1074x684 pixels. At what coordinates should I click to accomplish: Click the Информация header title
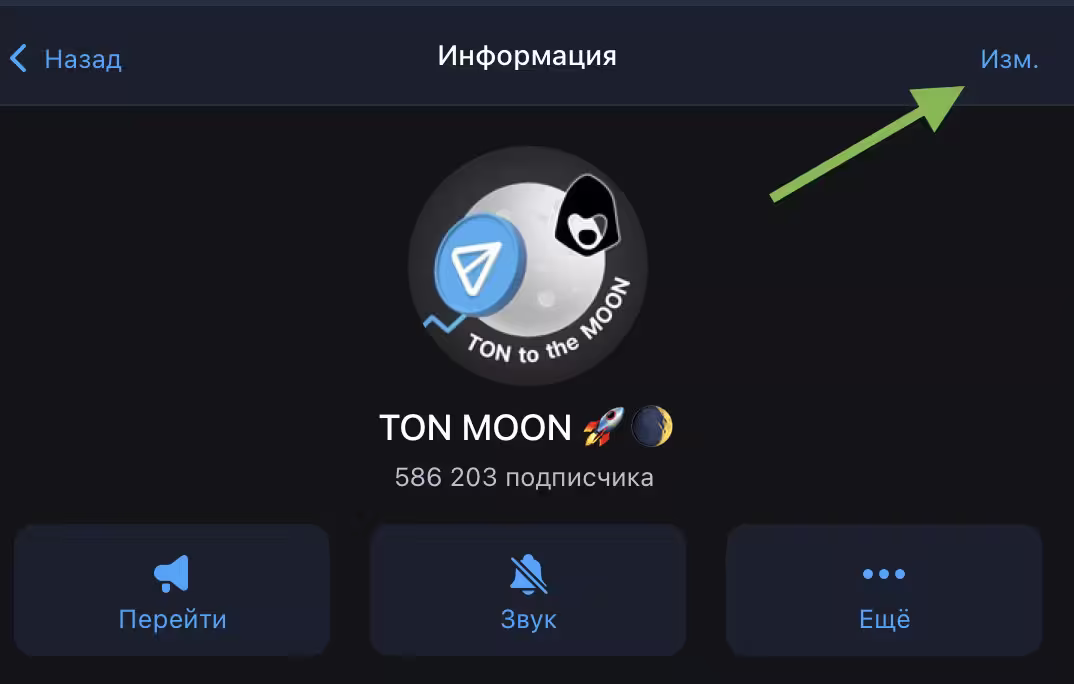pyautogui.click(x=527, y=55)
